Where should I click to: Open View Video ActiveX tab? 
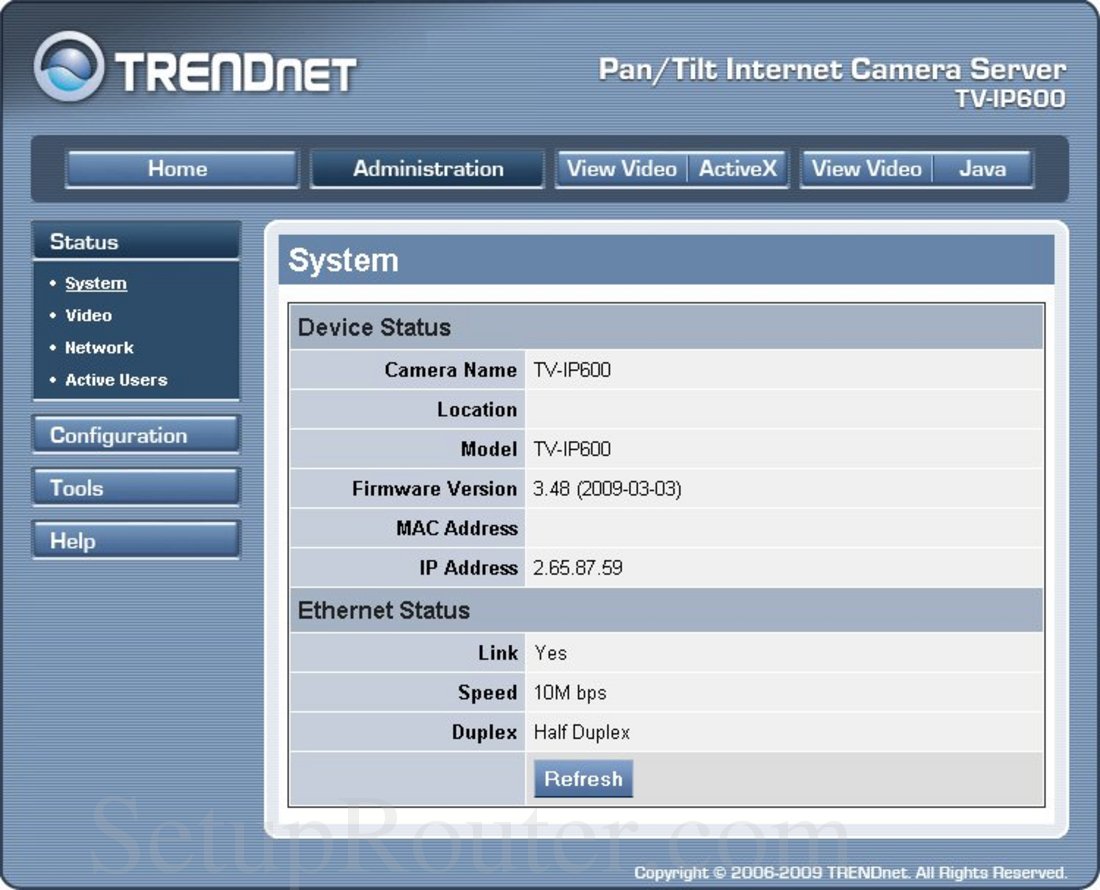672,169
